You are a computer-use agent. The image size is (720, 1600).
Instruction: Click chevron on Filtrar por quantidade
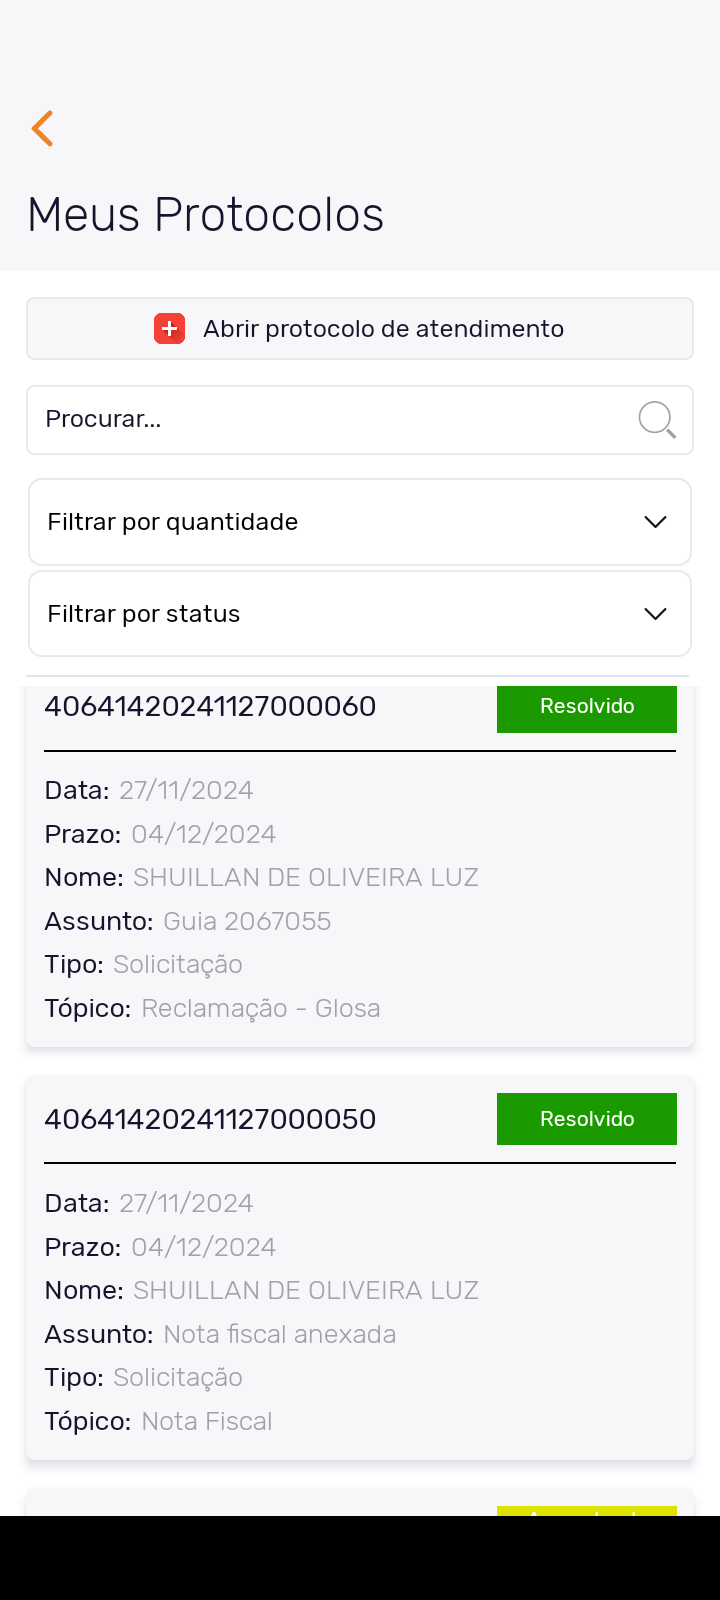click(655, 522)
